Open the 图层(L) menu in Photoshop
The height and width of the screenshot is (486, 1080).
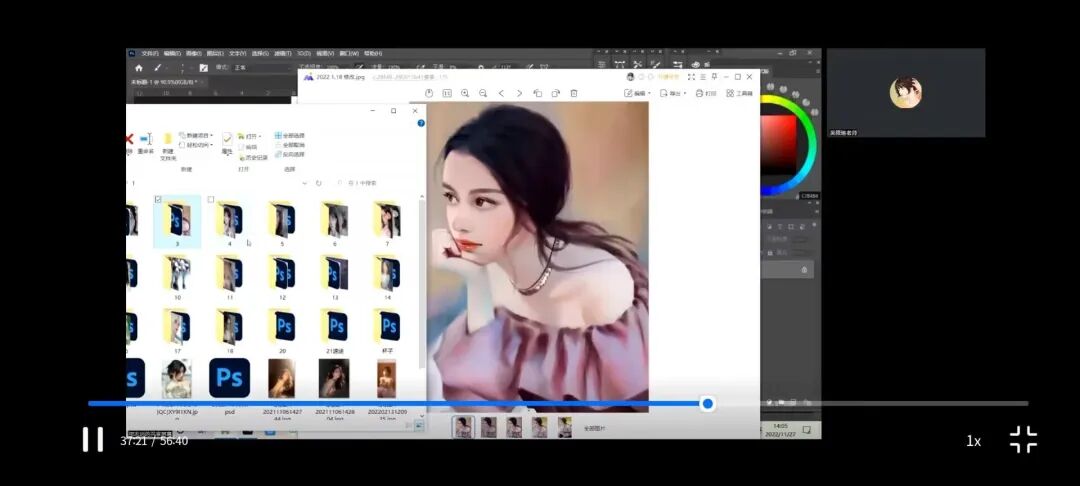click(x=215, y=53)
